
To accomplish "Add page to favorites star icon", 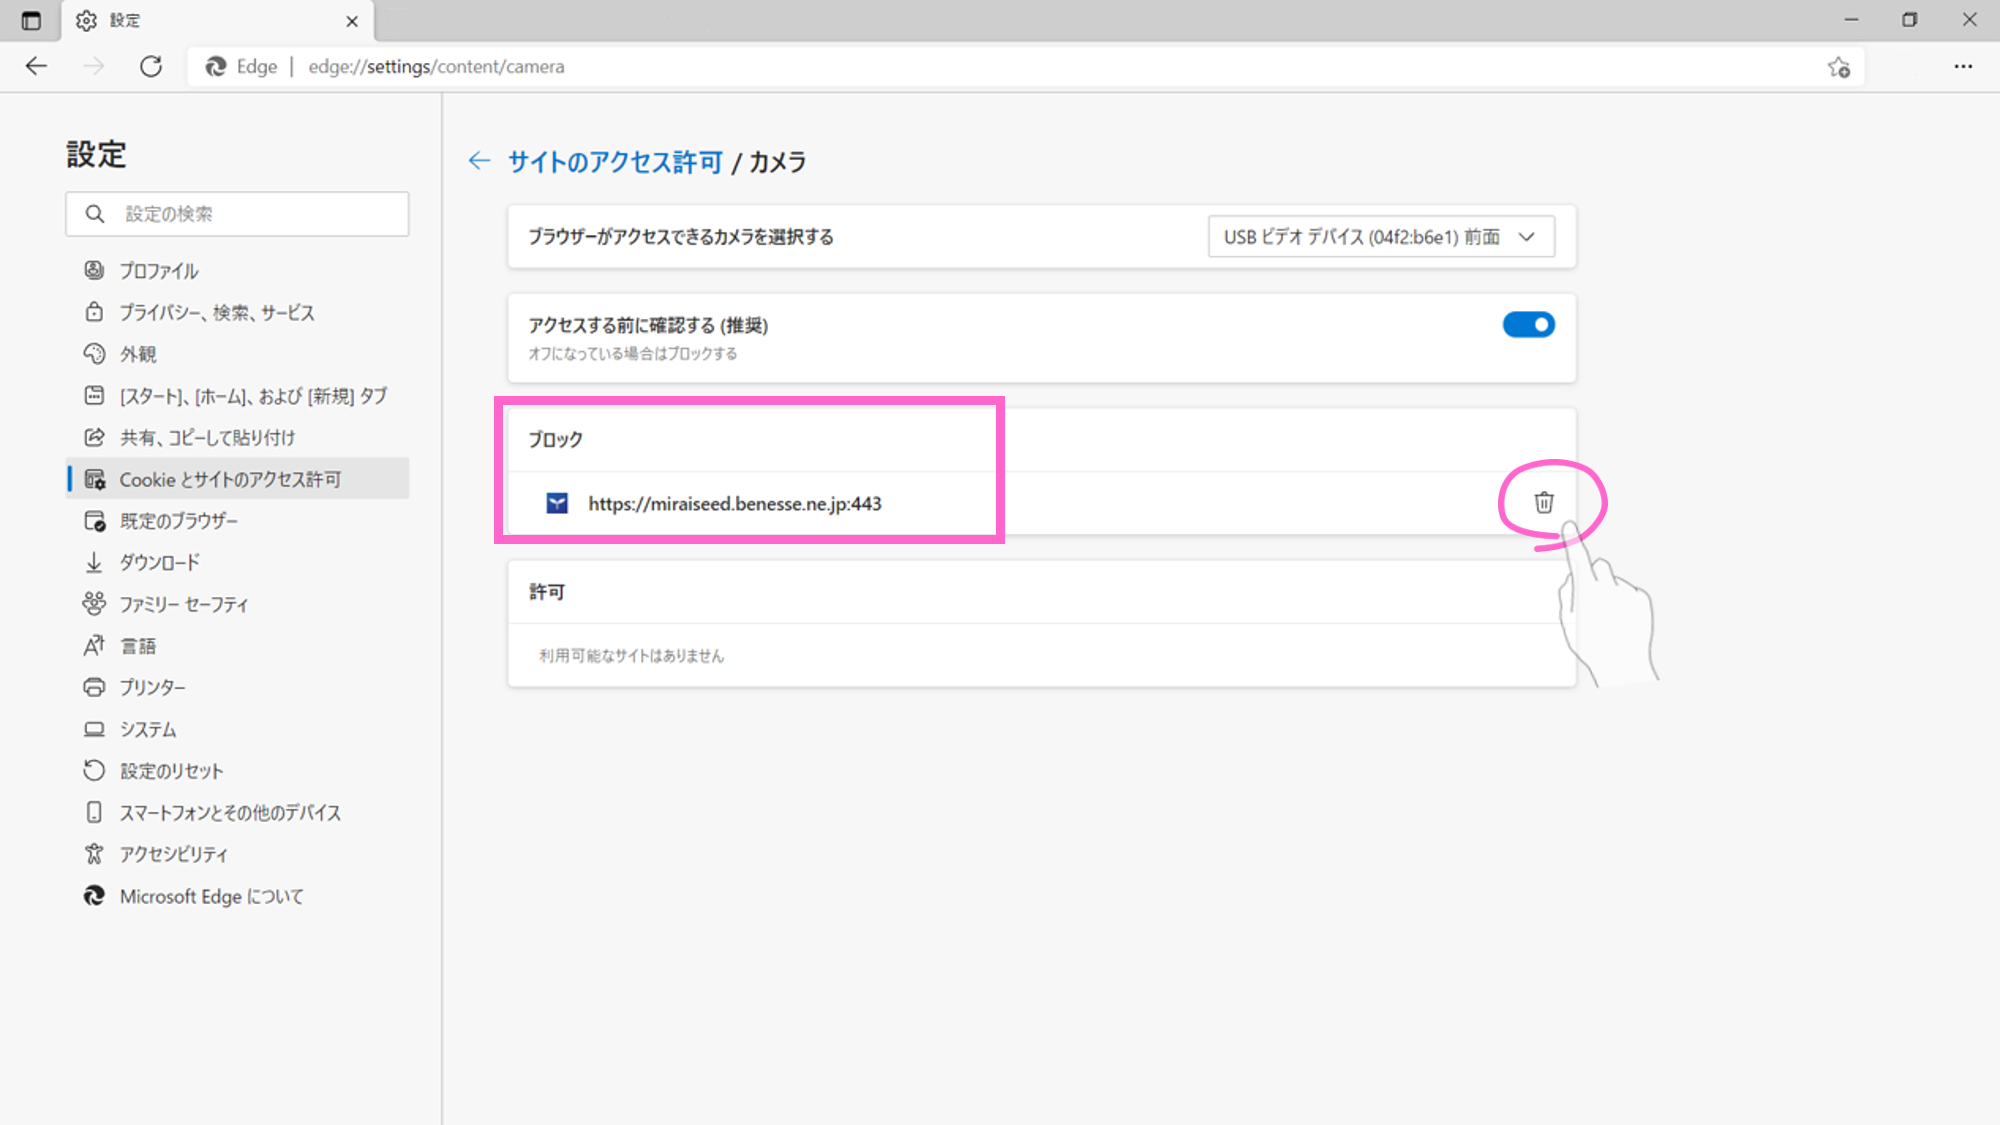I will point(1838,67).
